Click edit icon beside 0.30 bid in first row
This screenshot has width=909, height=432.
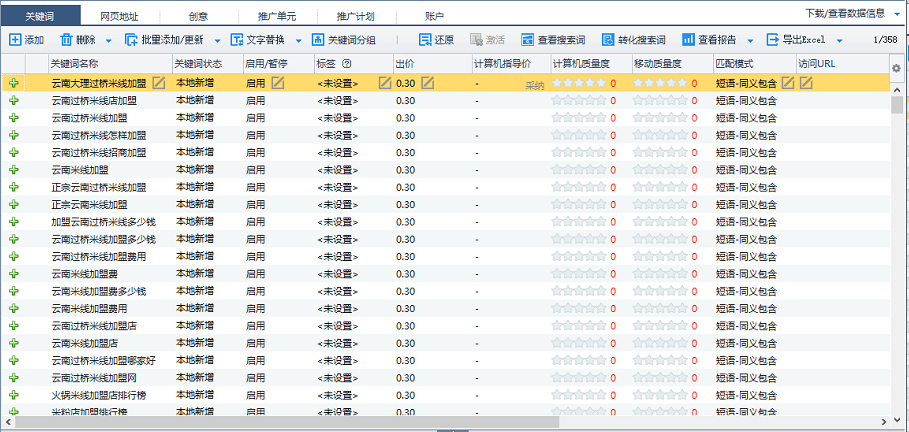tap(428, 82)
